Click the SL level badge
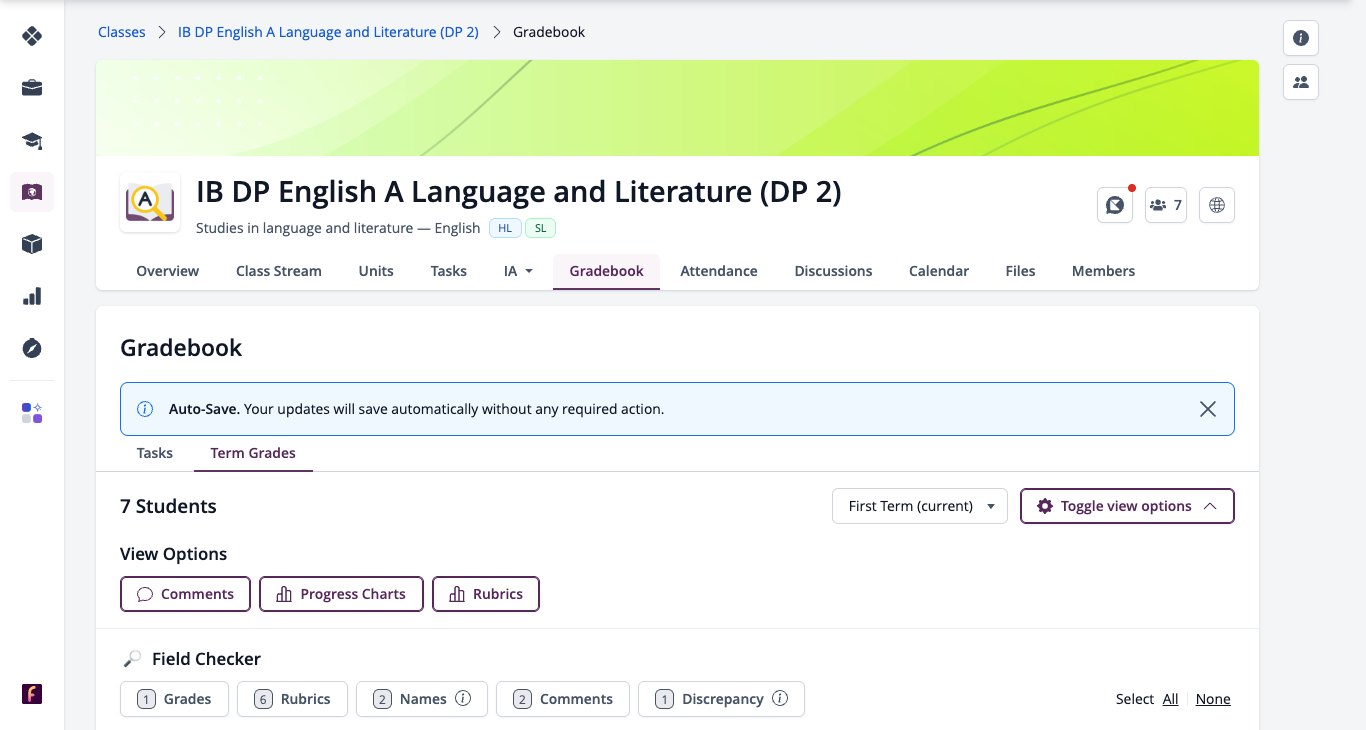1366x730 pixels. click(x=540, y=228)
